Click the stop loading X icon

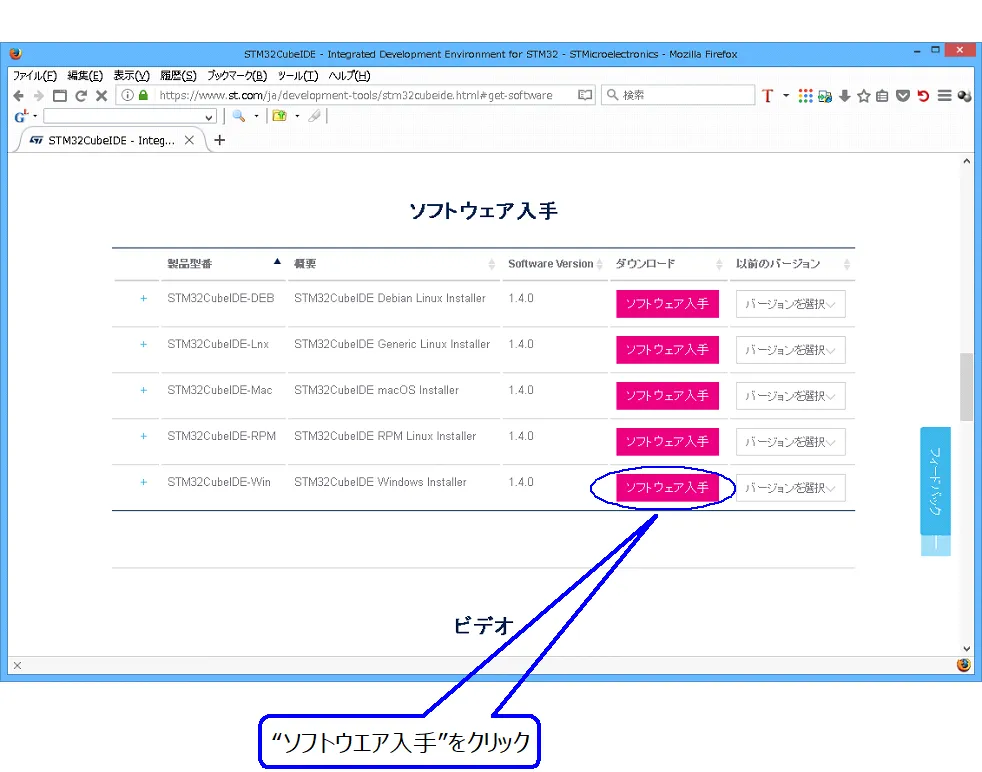[101, 96]
